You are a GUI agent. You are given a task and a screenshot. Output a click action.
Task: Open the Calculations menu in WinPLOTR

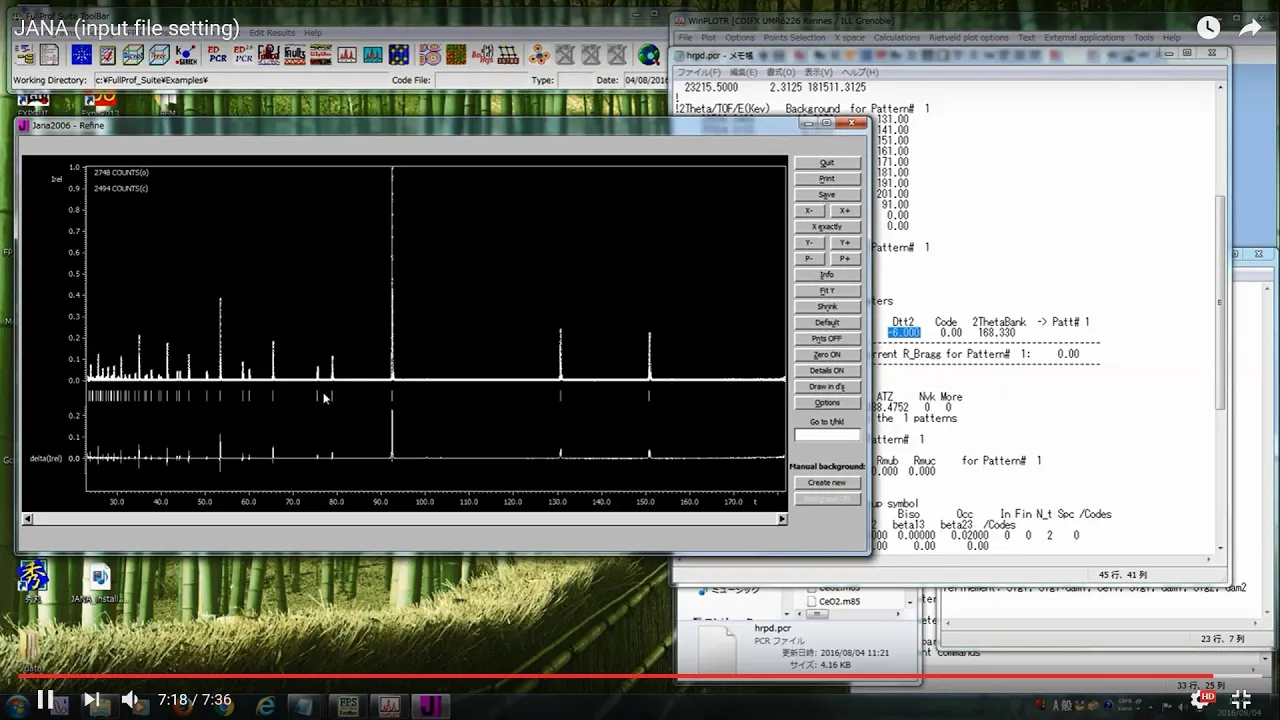tap(896, 38)
